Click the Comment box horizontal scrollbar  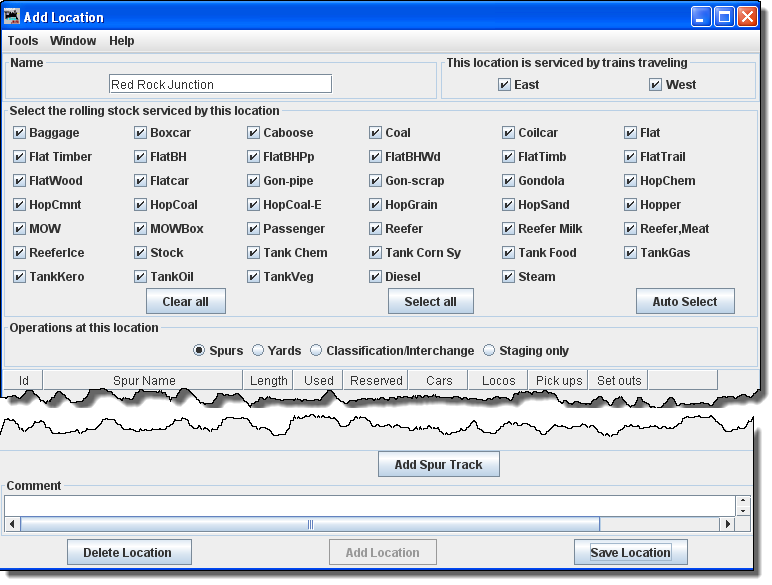pyautogui.click(x=310, y=524)
